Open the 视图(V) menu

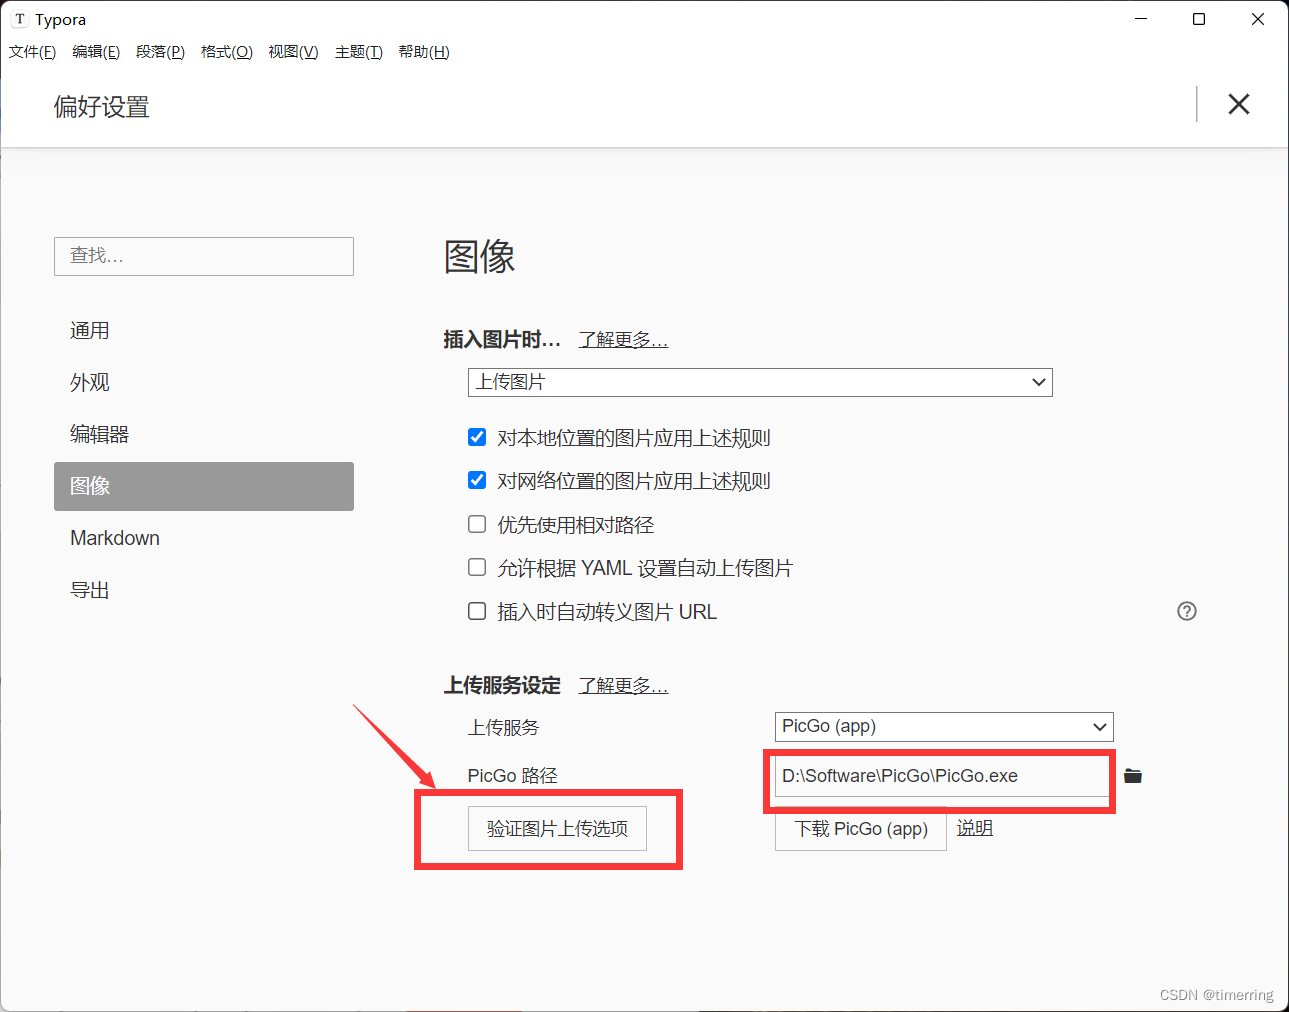point(293,52)
